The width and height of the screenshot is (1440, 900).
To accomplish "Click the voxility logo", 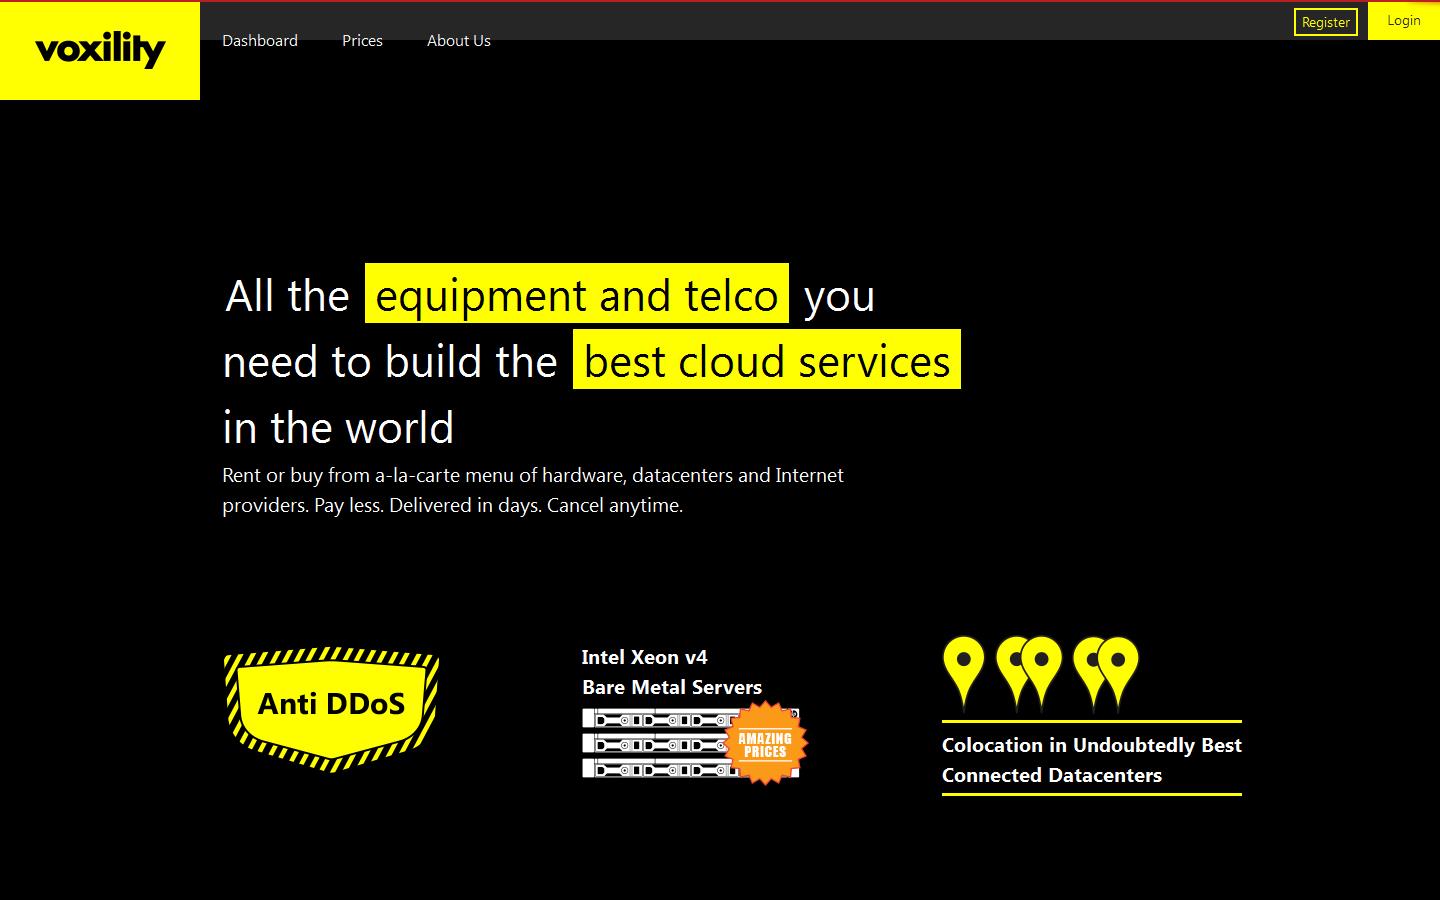I will [99, 50].
